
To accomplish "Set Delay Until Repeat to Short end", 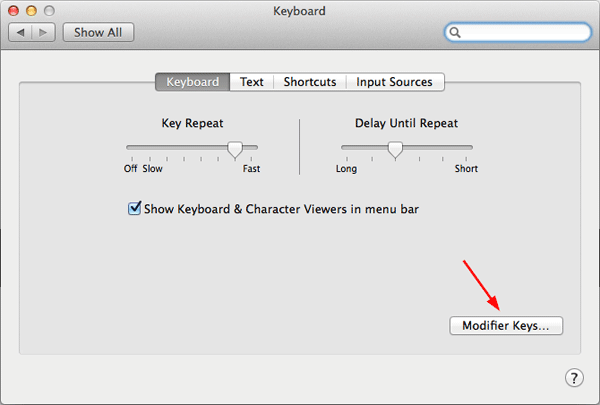I will coord(471,149).
